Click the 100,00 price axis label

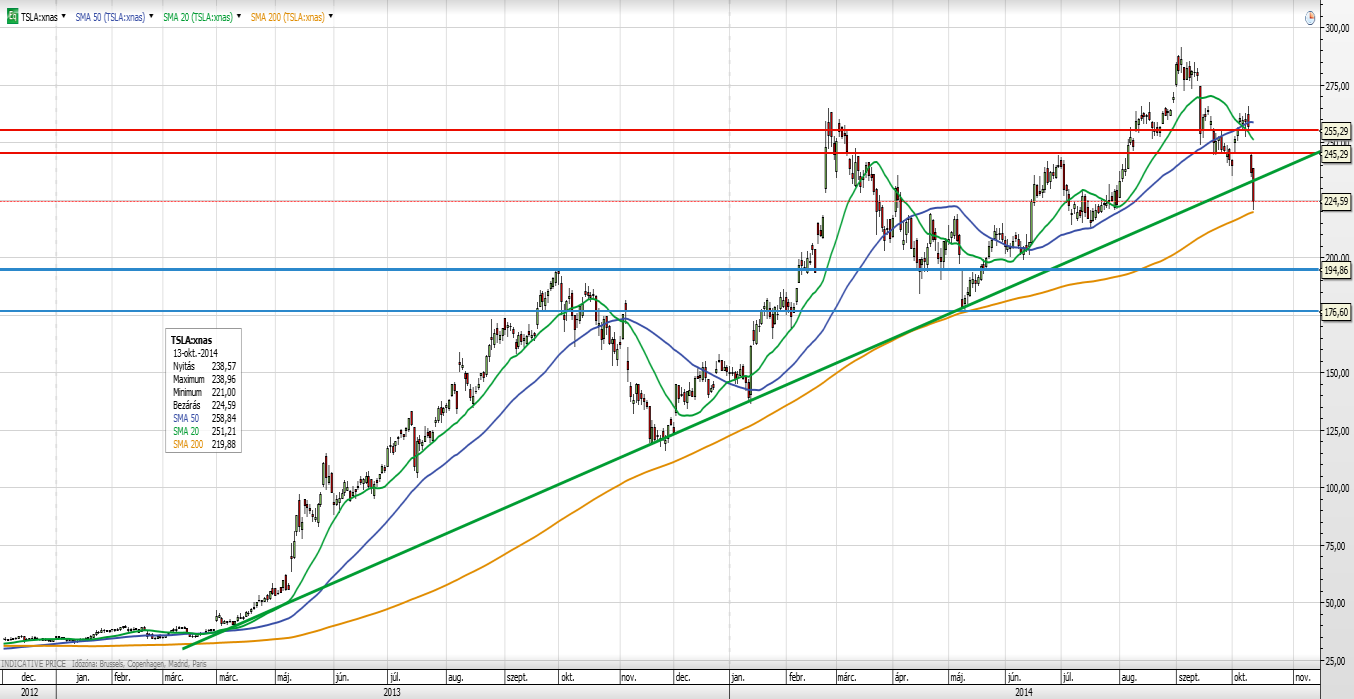click(1337, 489)
